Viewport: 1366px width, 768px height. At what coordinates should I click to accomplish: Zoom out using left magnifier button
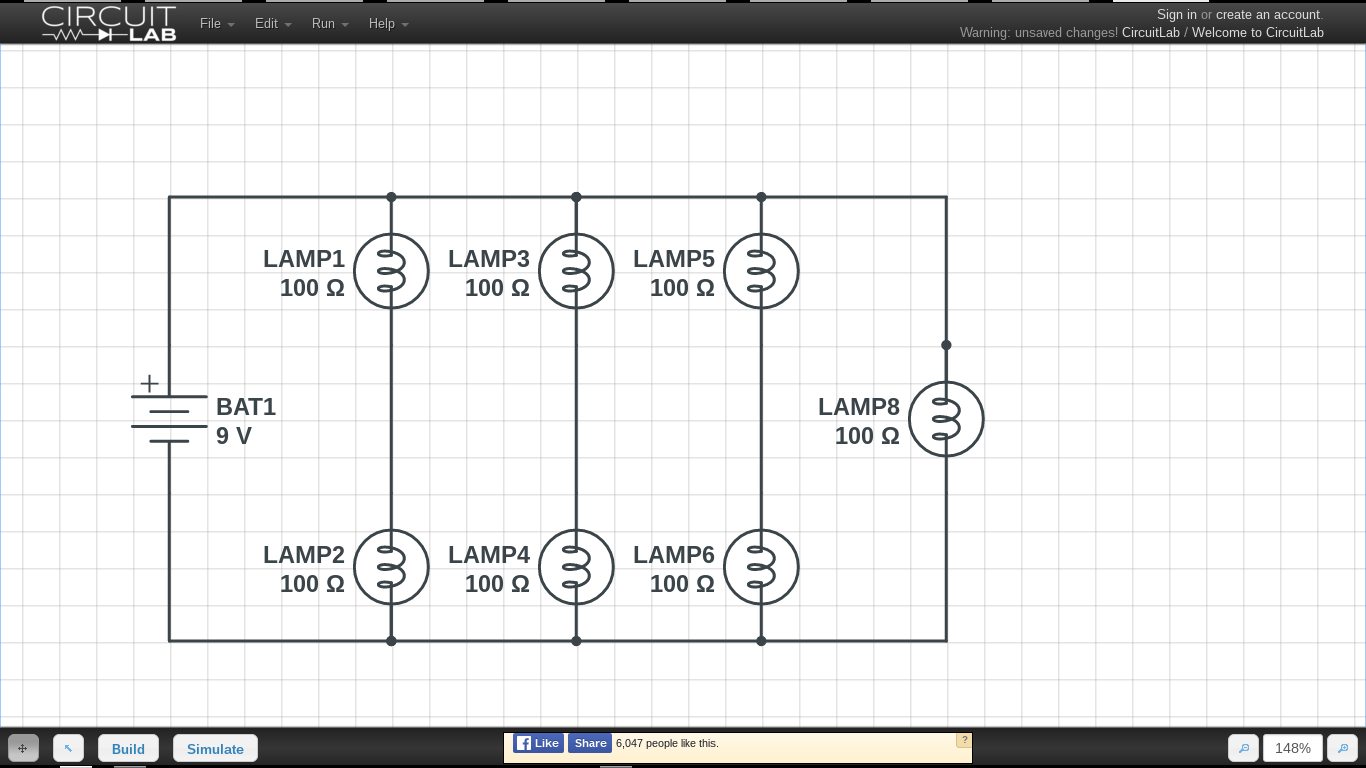(x=1243, y=748)
